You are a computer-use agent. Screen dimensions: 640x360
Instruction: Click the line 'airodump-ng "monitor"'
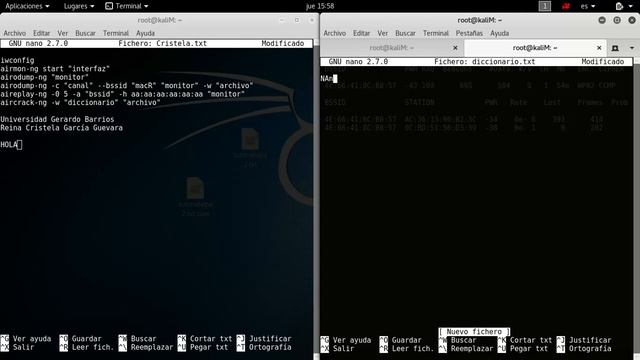[44, 77]
